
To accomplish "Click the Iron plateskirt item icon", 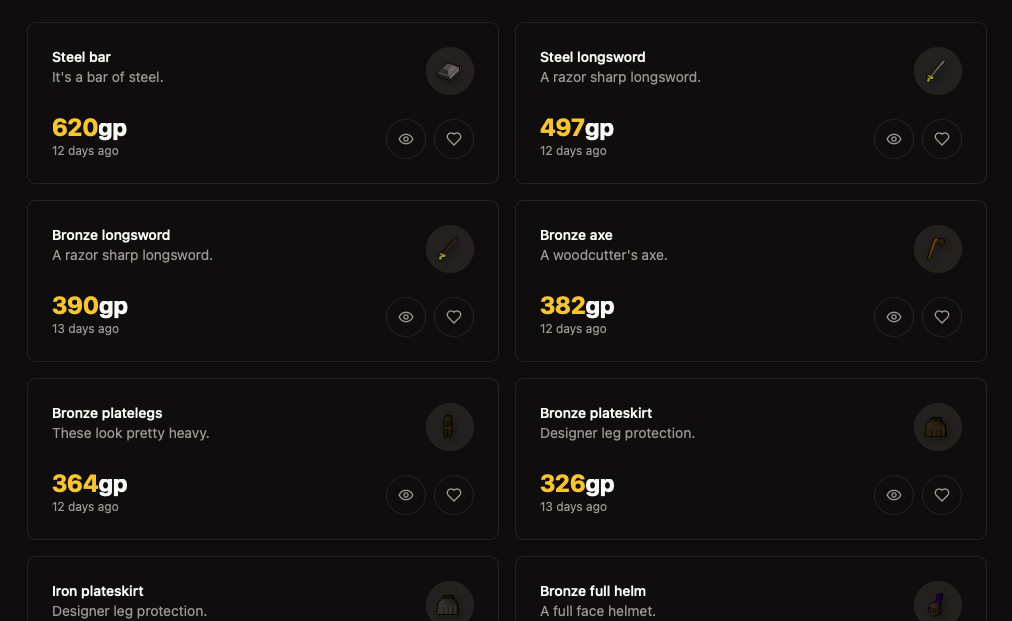I will pyautogui.click(x=449, y=601).
